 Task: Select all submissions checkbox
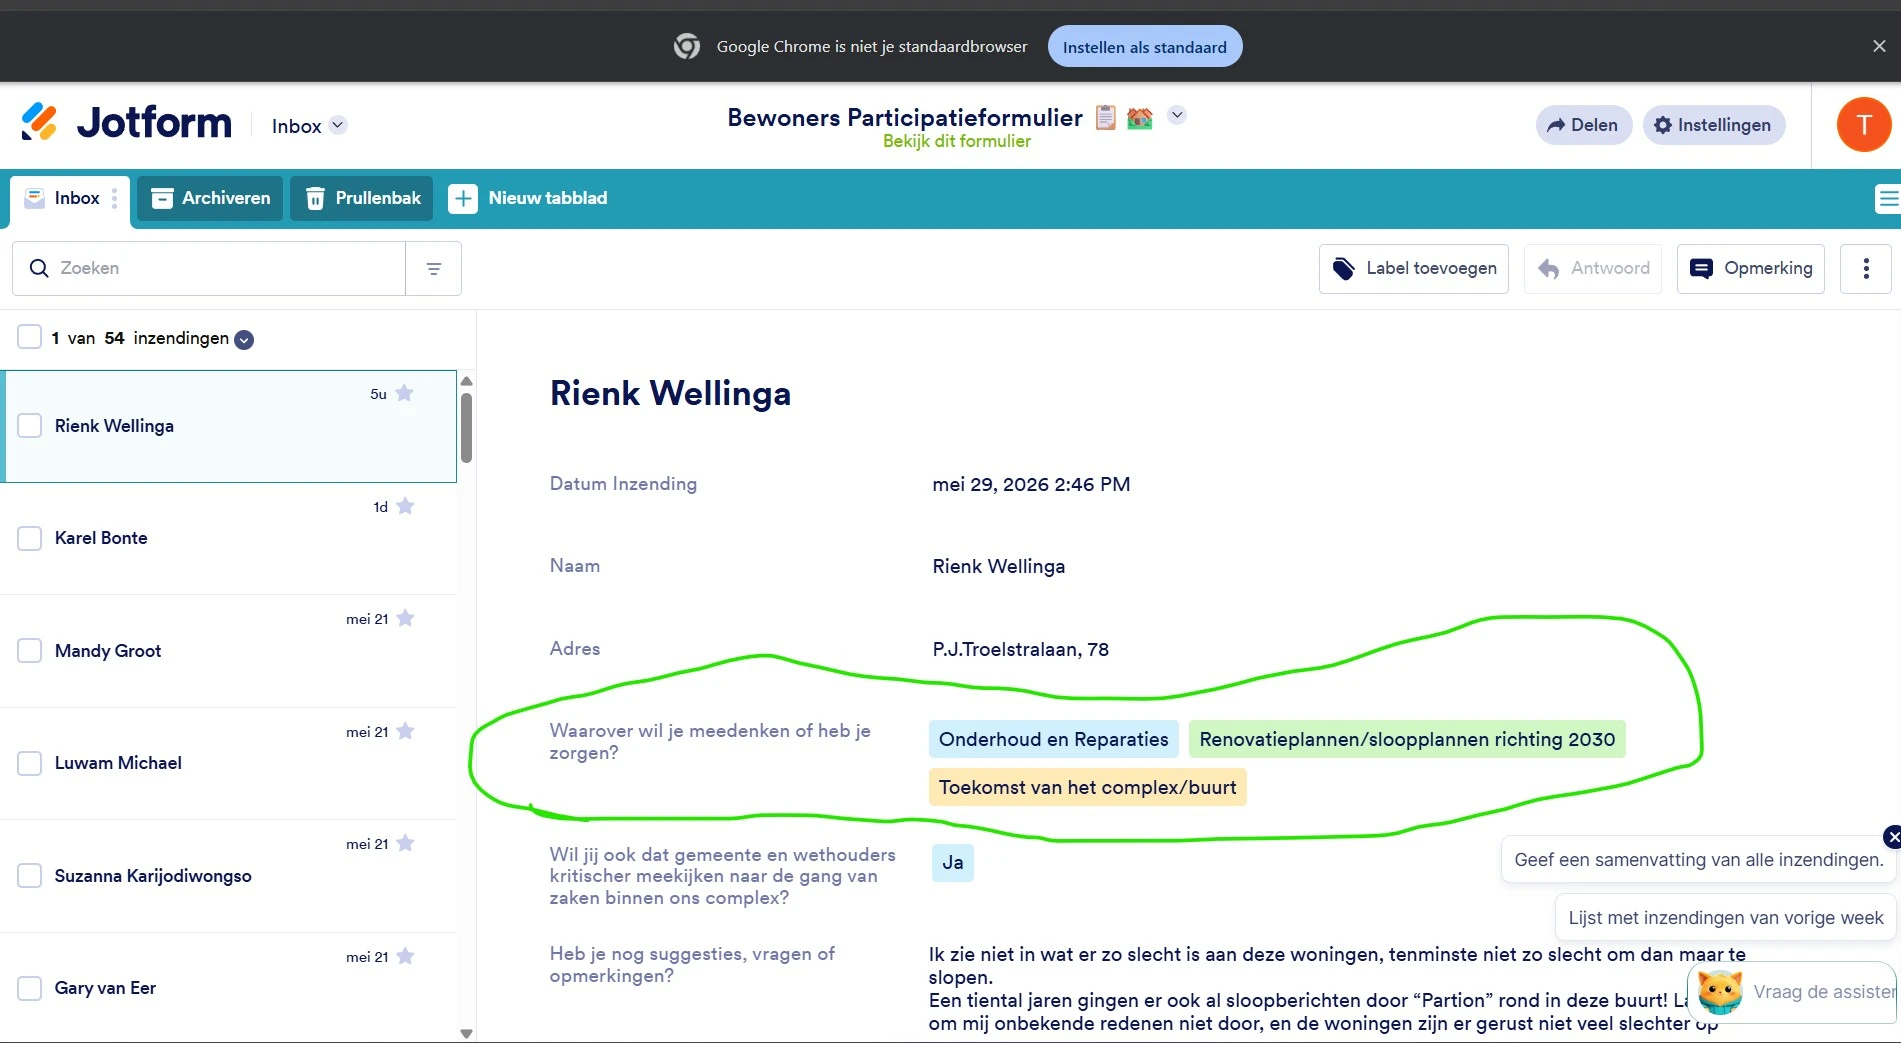29,337
